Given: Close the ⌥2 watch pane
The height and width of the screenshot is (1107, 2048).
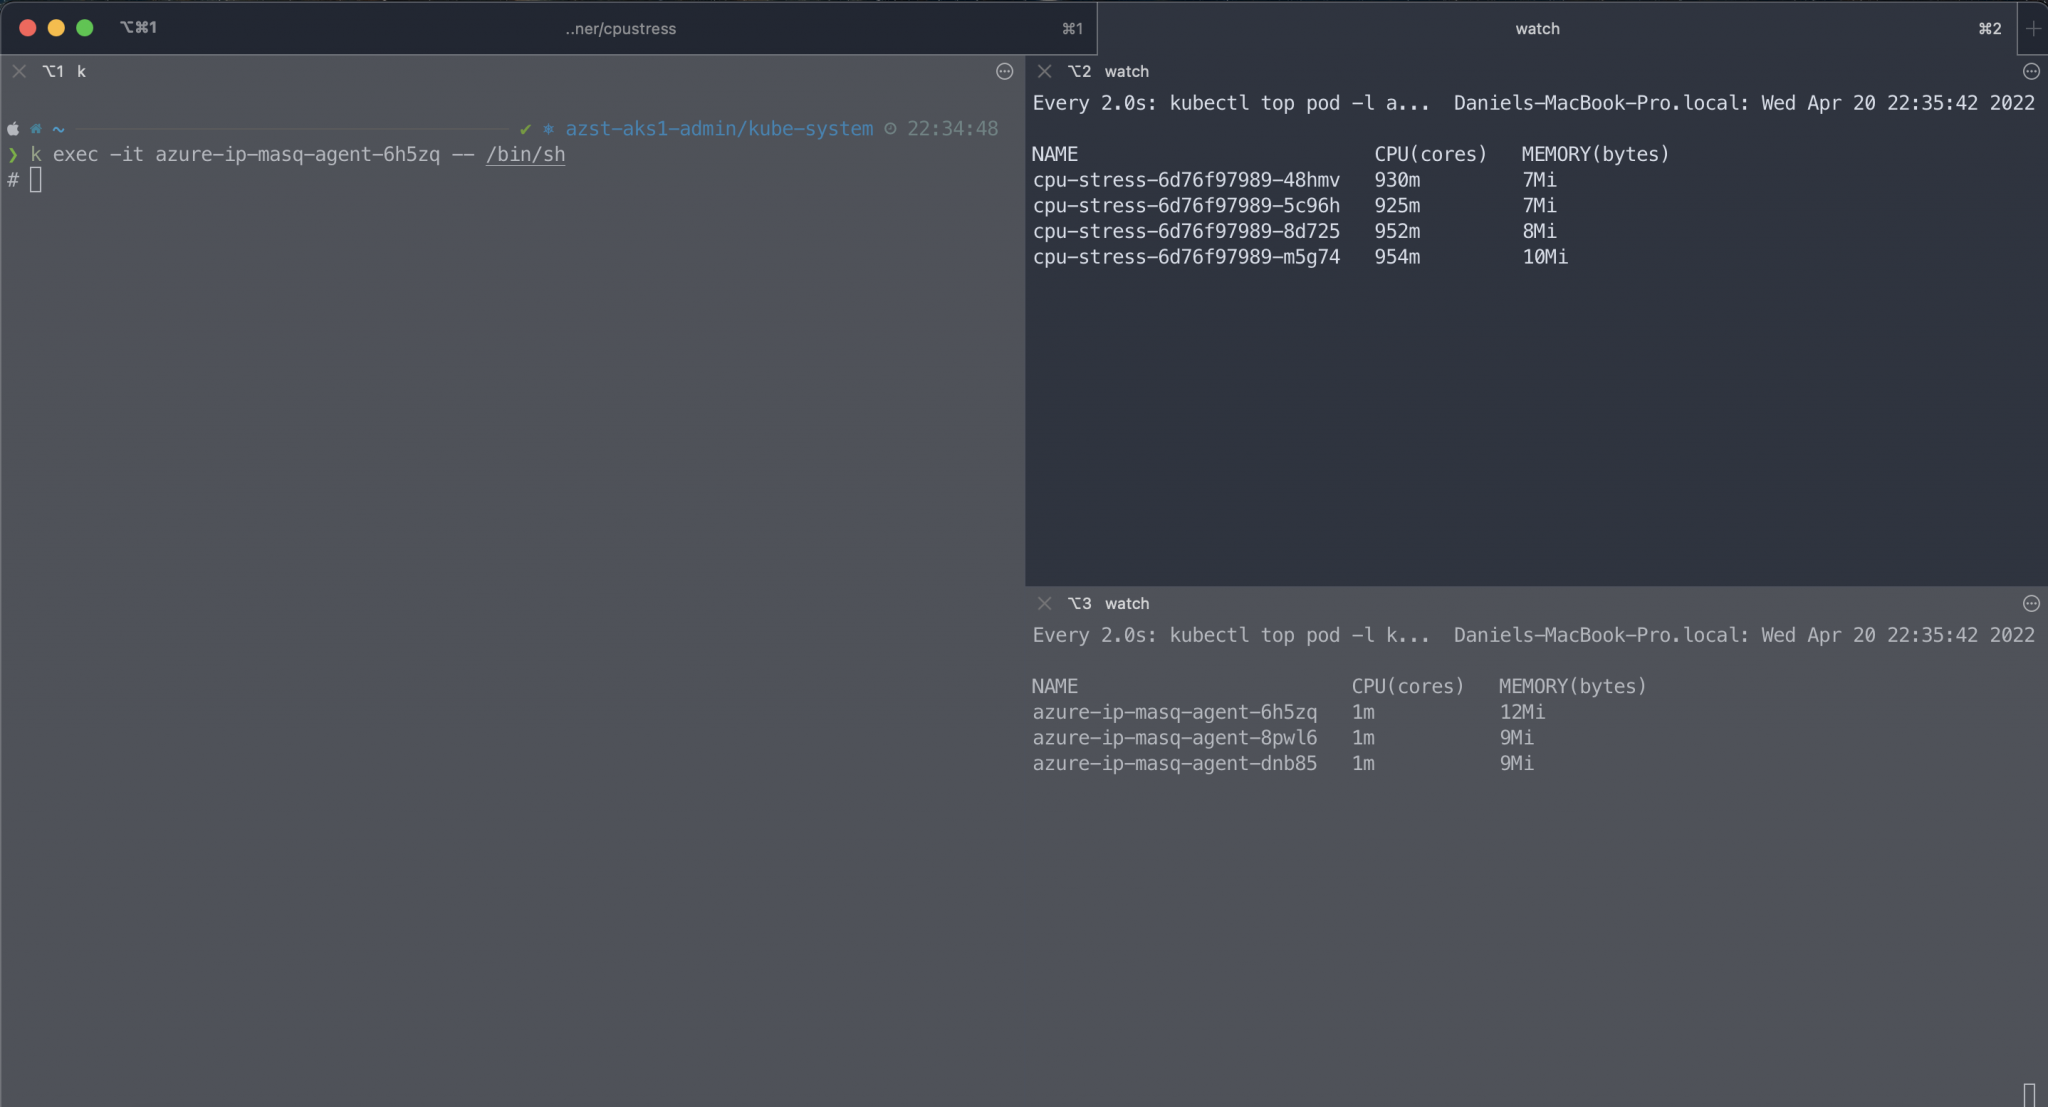Looking at the screenshot, I should click(x=1044, y=71).
